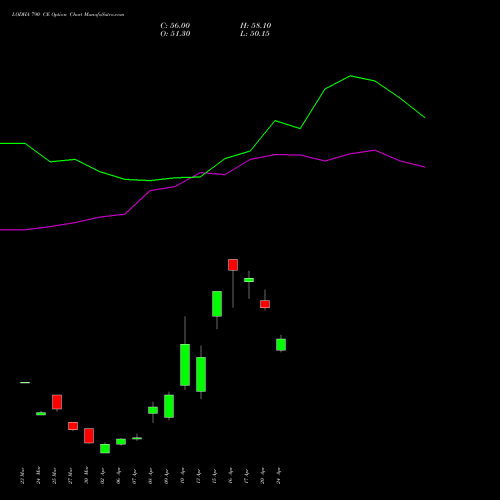The image size is (500, 500).
Task: Click the 20 Apr date label
Action: pyautogui.click(x=262, y=476)
